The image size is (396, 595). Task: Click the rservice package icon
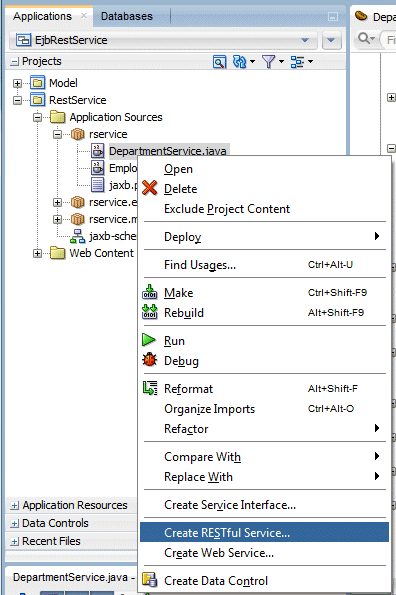coord(78,134)
